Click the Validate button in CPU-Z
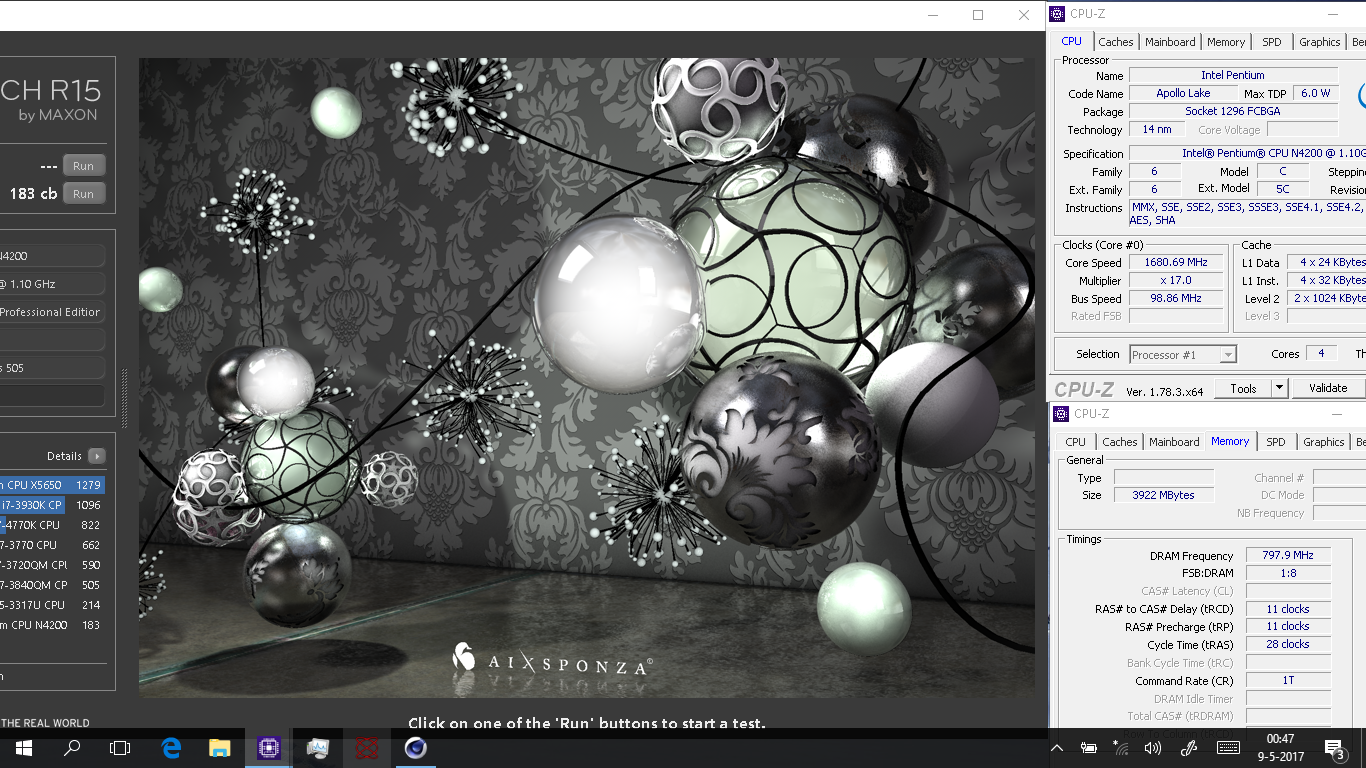1366x768 pixels. 1328,389
